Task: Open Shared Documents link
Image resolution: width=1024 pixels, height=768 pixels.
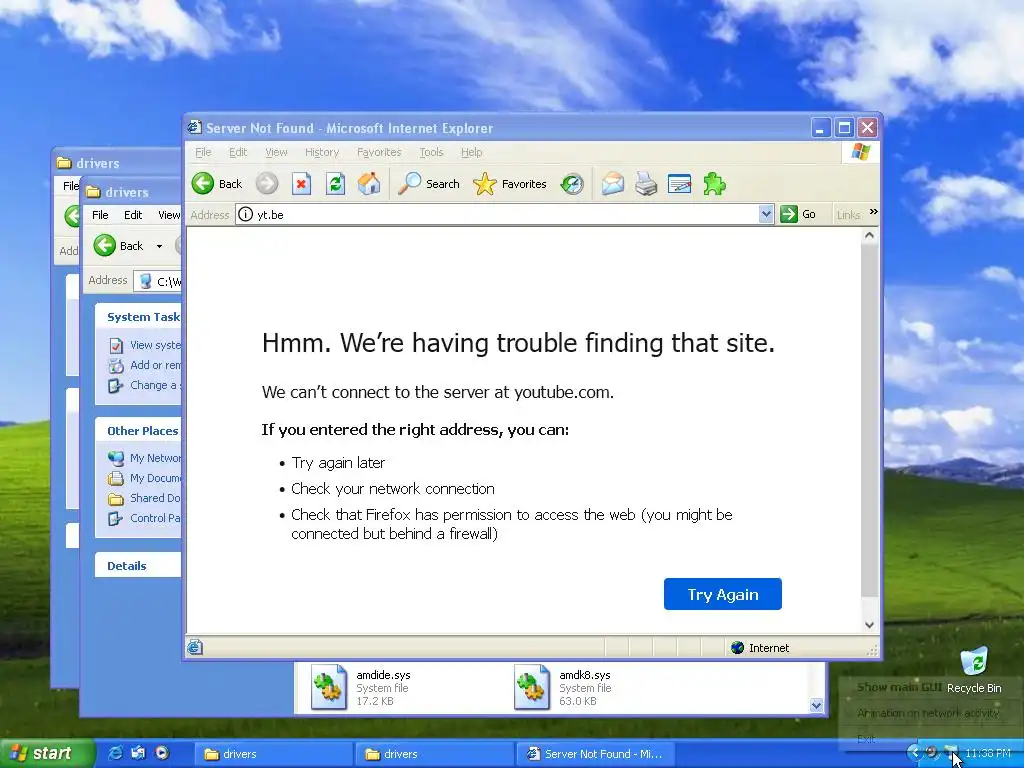Action: tap(155, 498)
